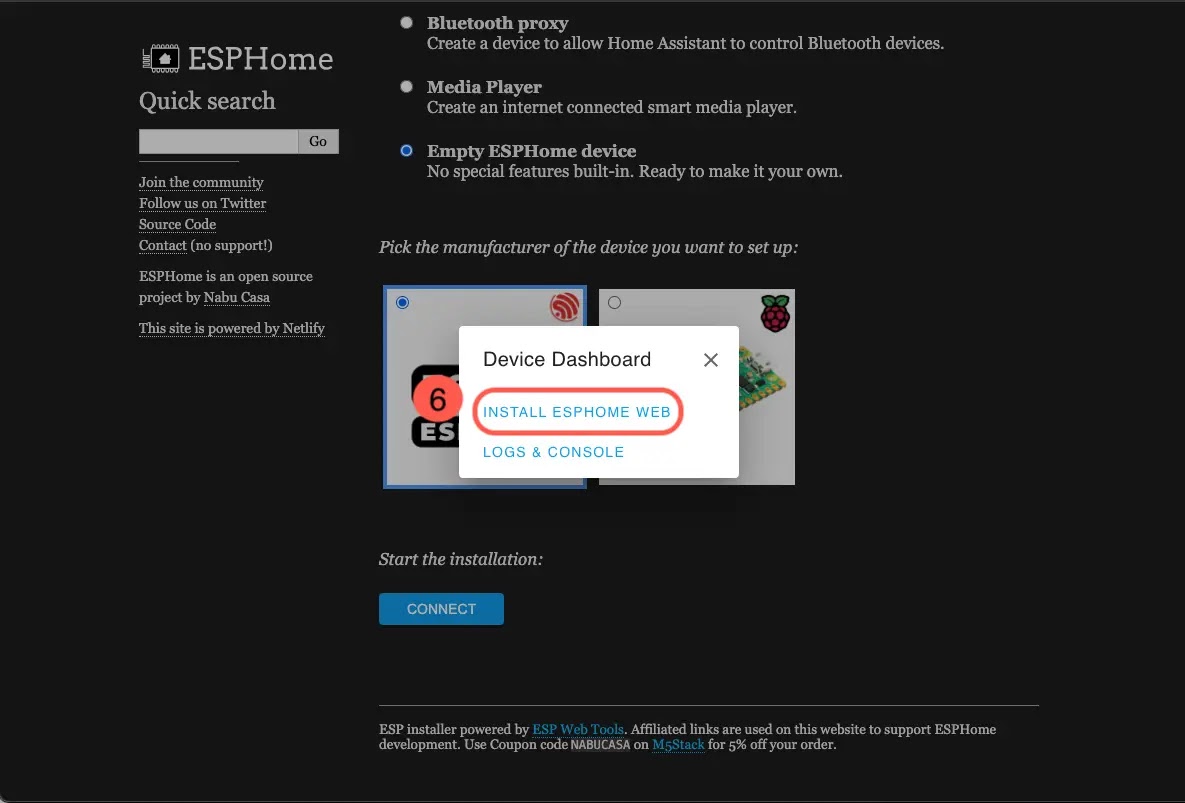Click the Quick search heading
This screenshot has height=803, width=1185.
click(207, 100)
